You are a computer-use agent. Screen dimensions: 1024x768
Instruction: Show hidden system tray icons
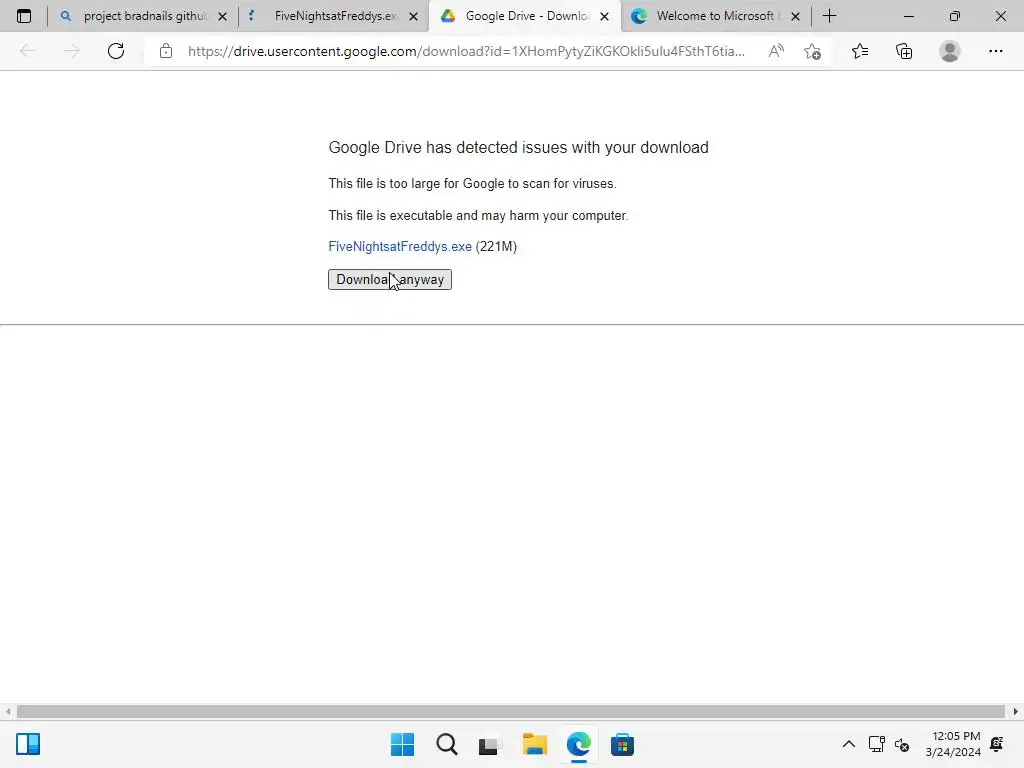[848, 744]
